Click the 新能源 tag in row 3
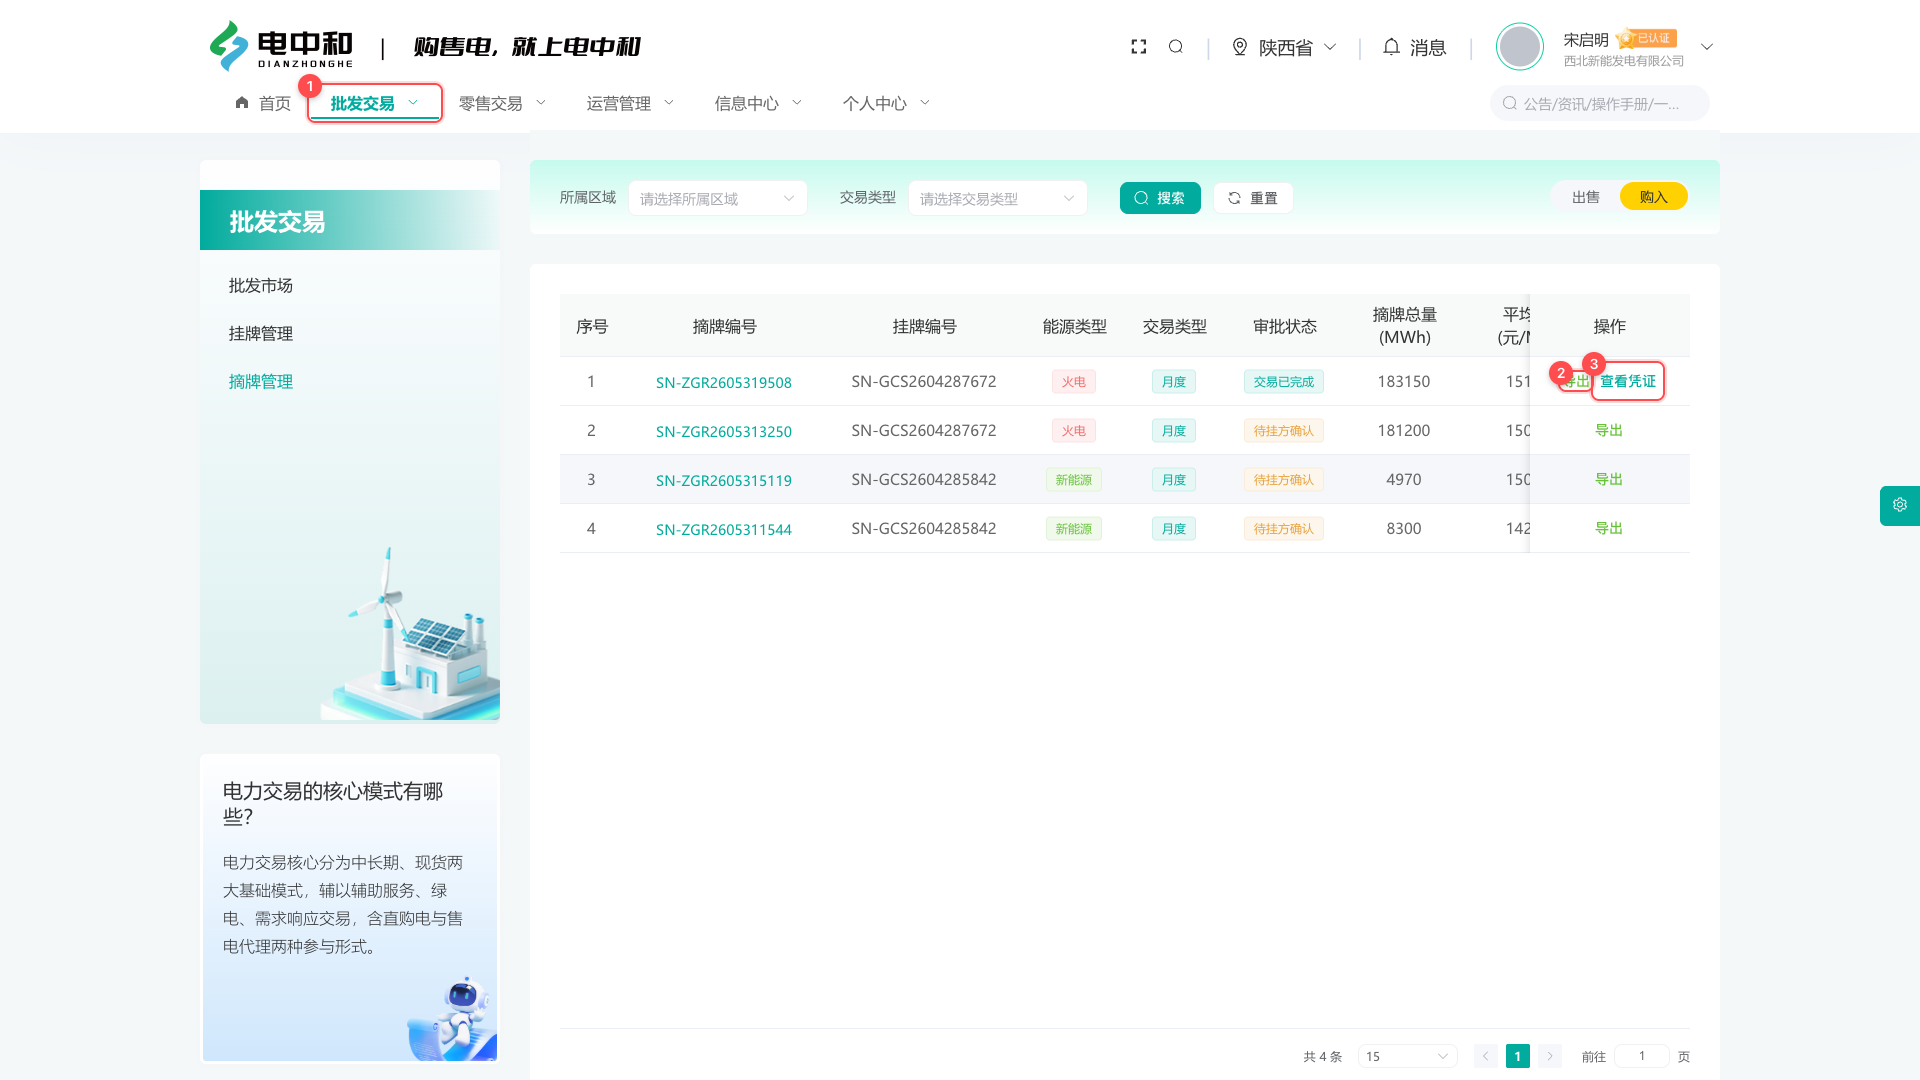Screen dimensions: 1920x1080 [1074, 479]
